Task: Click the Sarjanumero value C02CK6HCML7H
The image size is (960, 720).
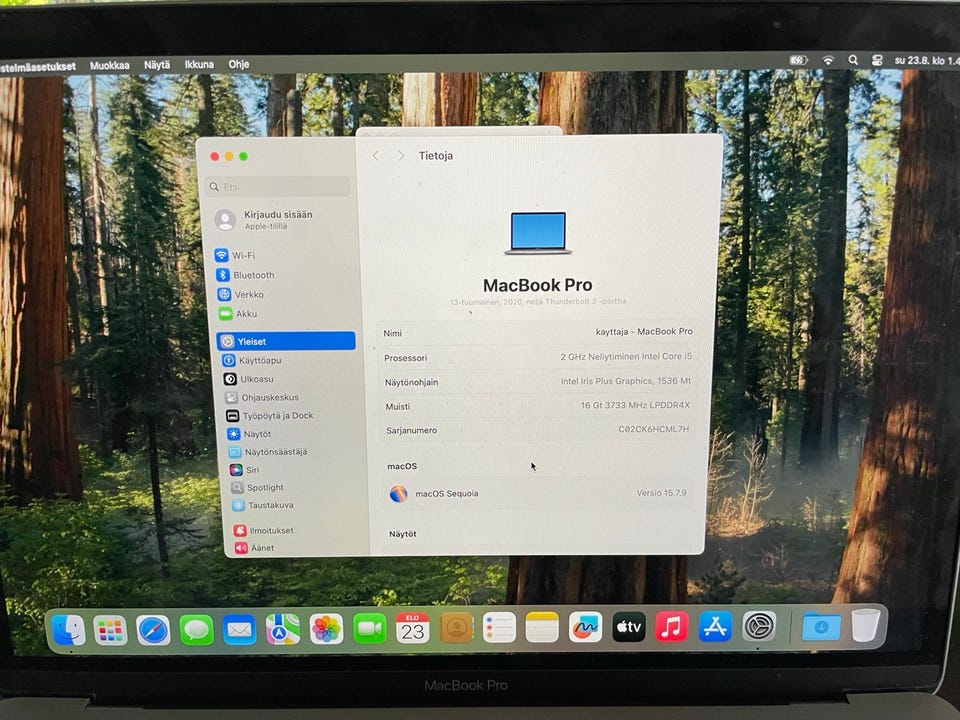Action: [x=653, y=429]
